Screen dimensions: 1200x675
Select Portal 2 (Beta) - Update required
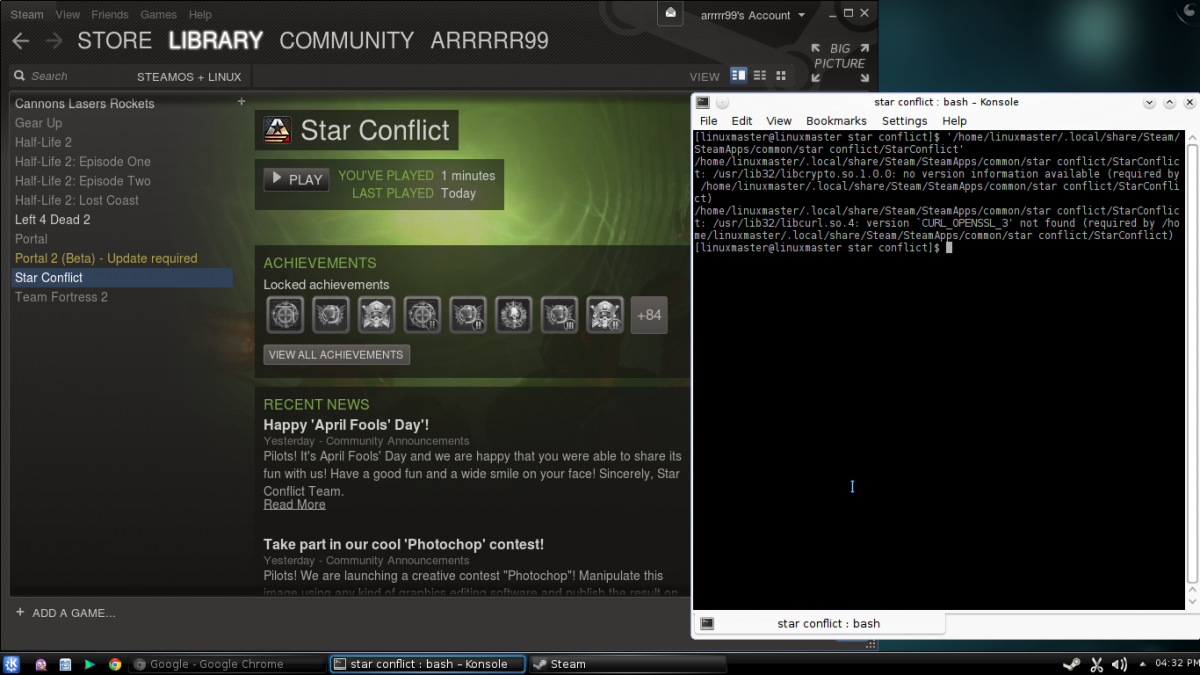(x=106, y=258)
